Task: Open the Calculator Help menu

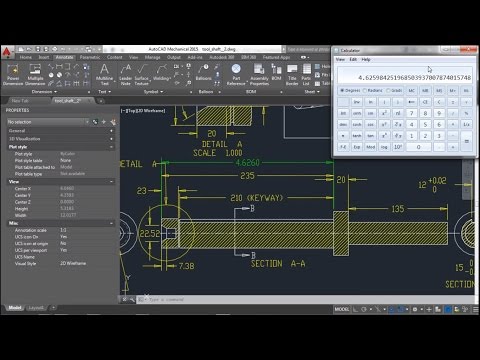Action: click(366, 59)
